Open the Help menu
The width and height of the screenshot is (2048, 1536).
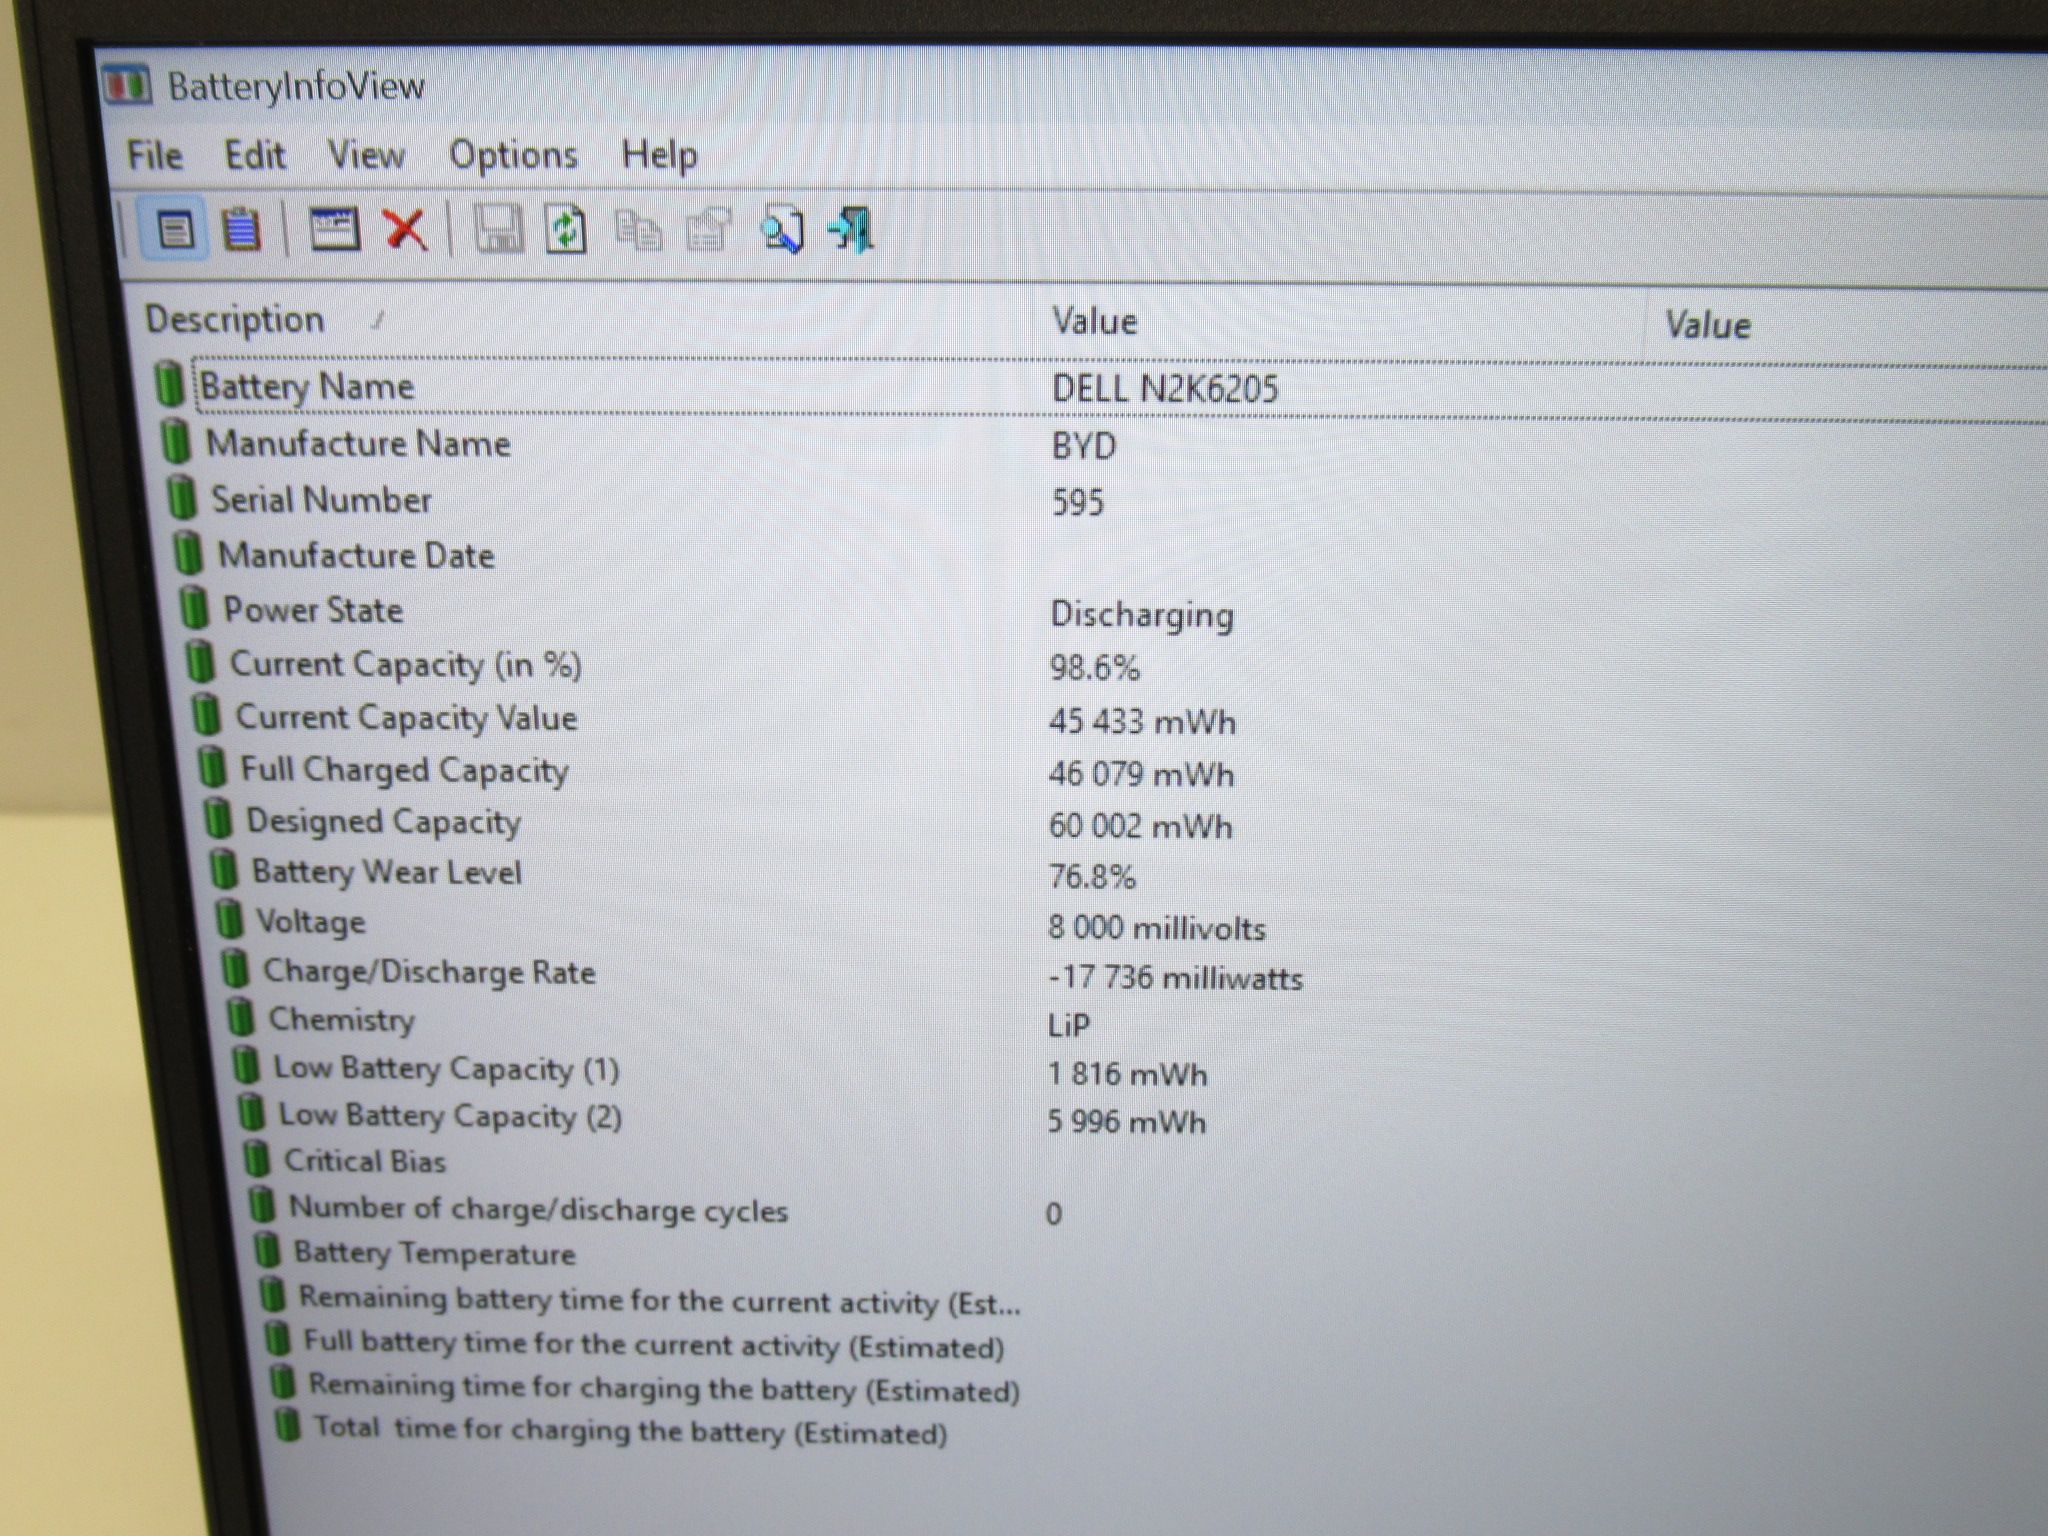660,155
